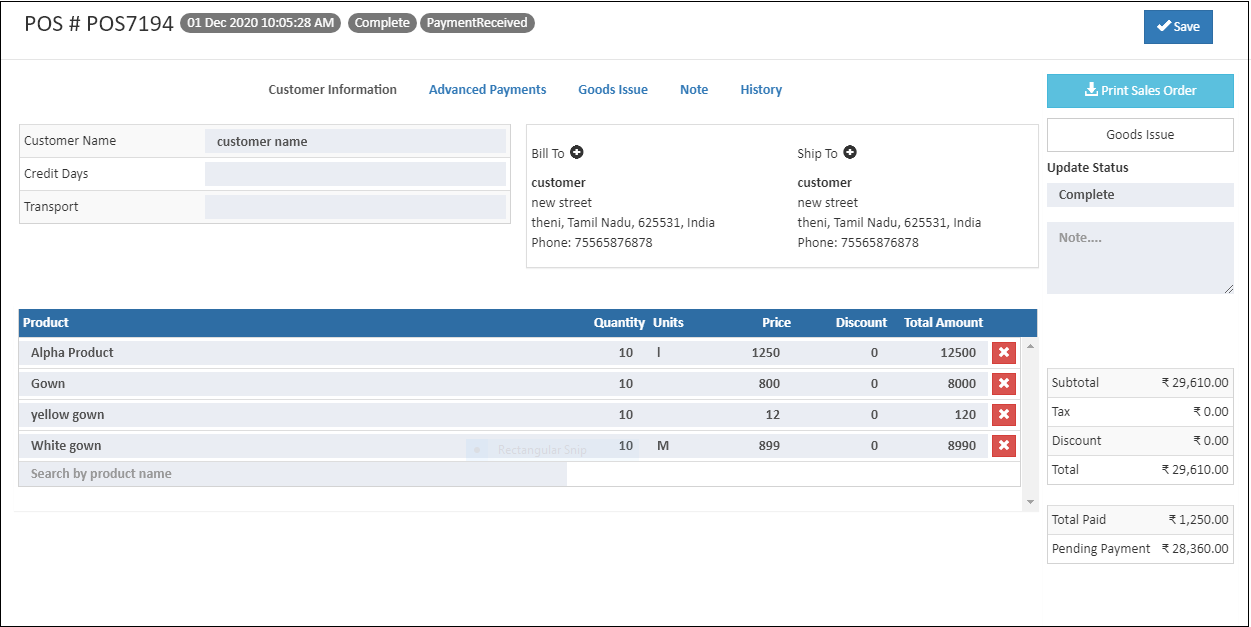Switch to the Advanced Payments tab
Viewport: 1251px width, 627px height.
[487, 89]
